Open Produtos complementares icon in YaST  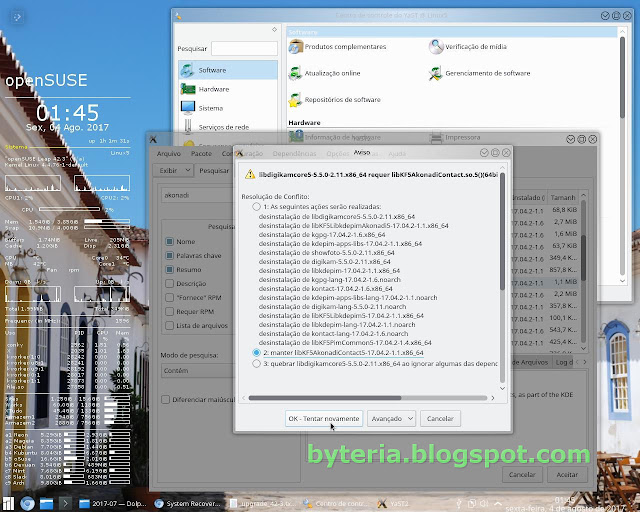[x=296, y=47]
